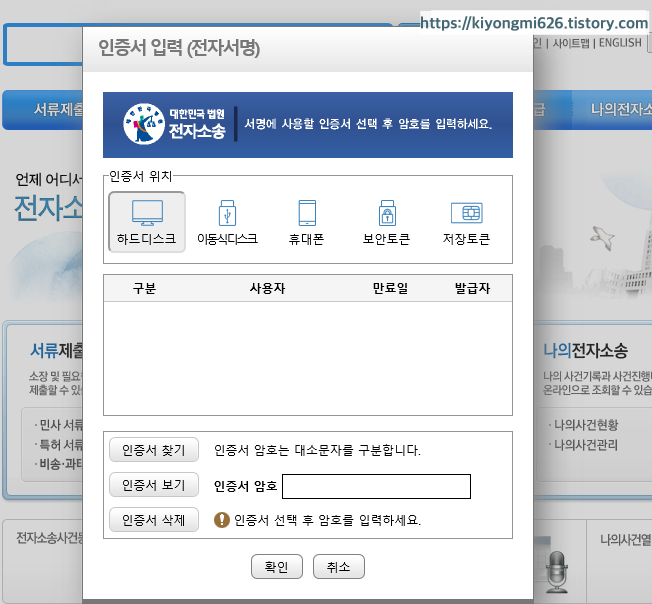The image size is (652, 604).
Task: Choose 보안토큰 certificate location
Action: coord(387,222)
